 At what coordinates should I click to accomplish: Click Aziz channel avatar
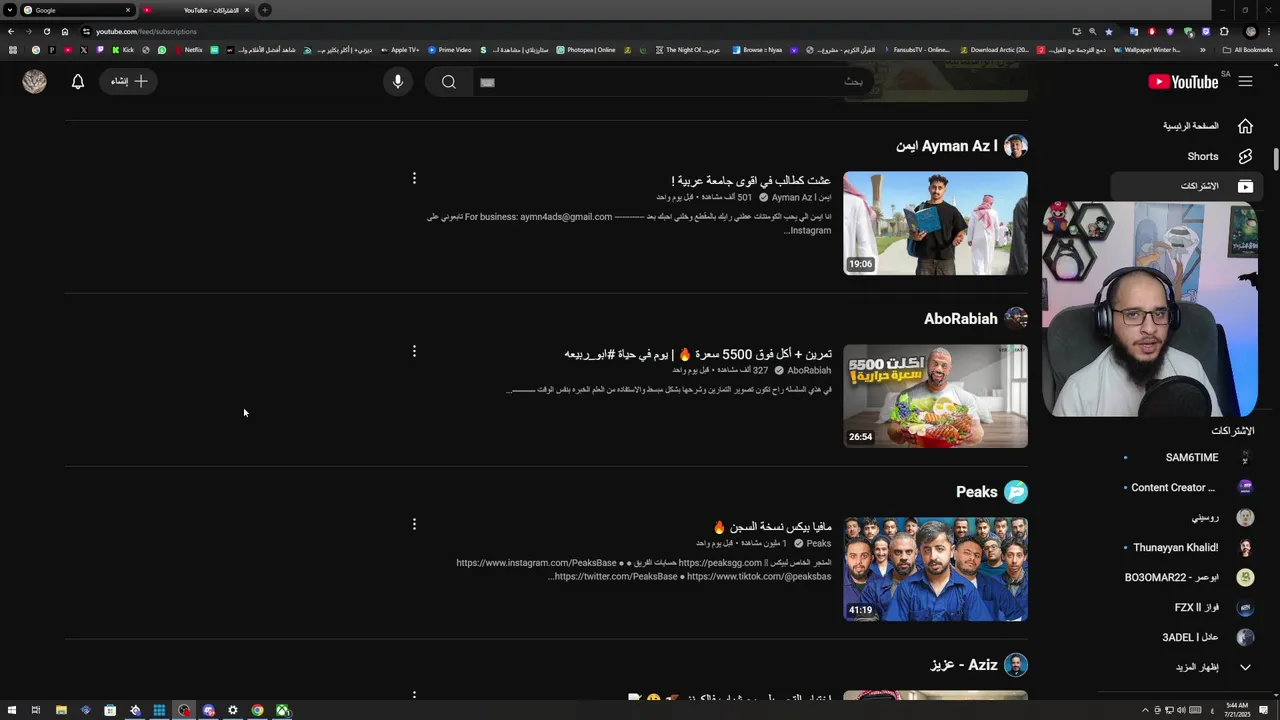coord(1016,665)
